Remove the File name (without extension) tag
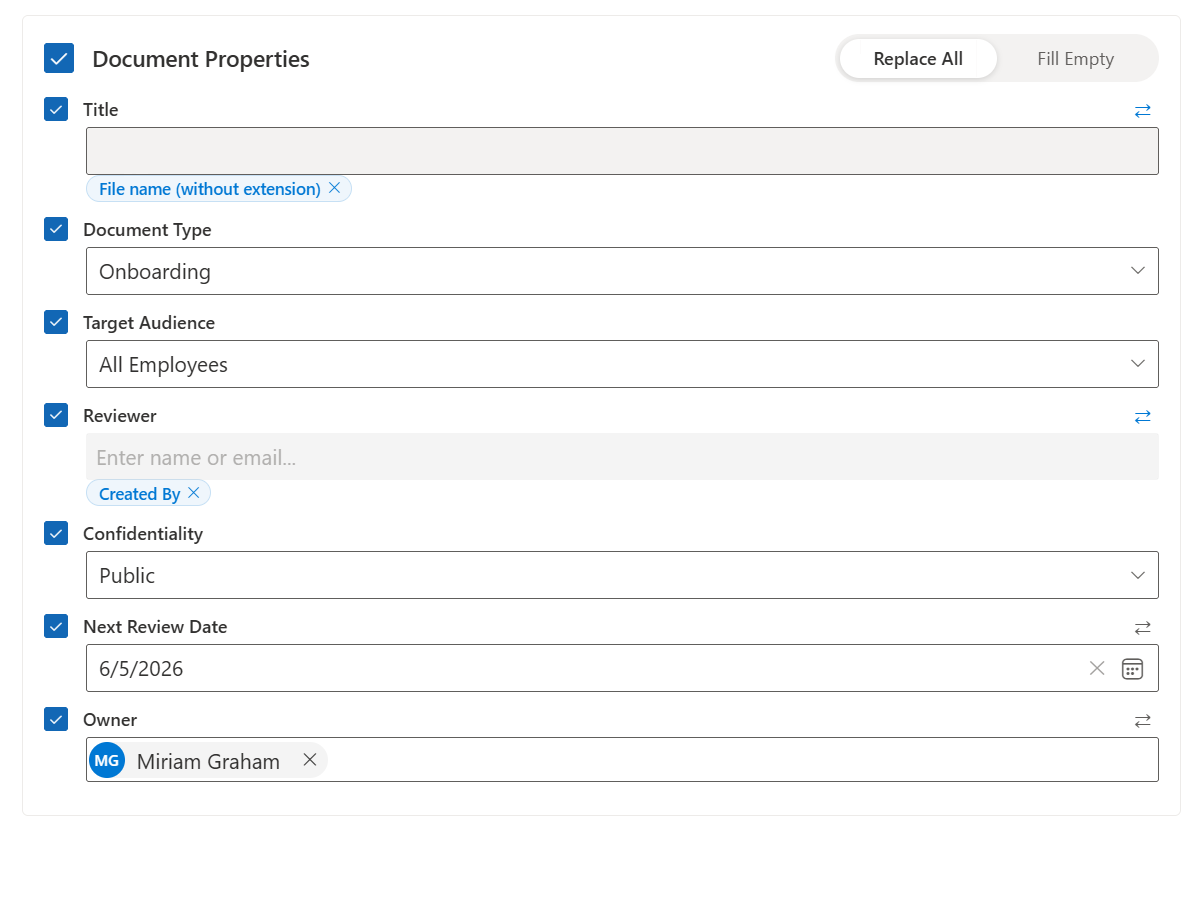Image resolution: width=1200 pixels, height=900 pixels. click(335, 188)
